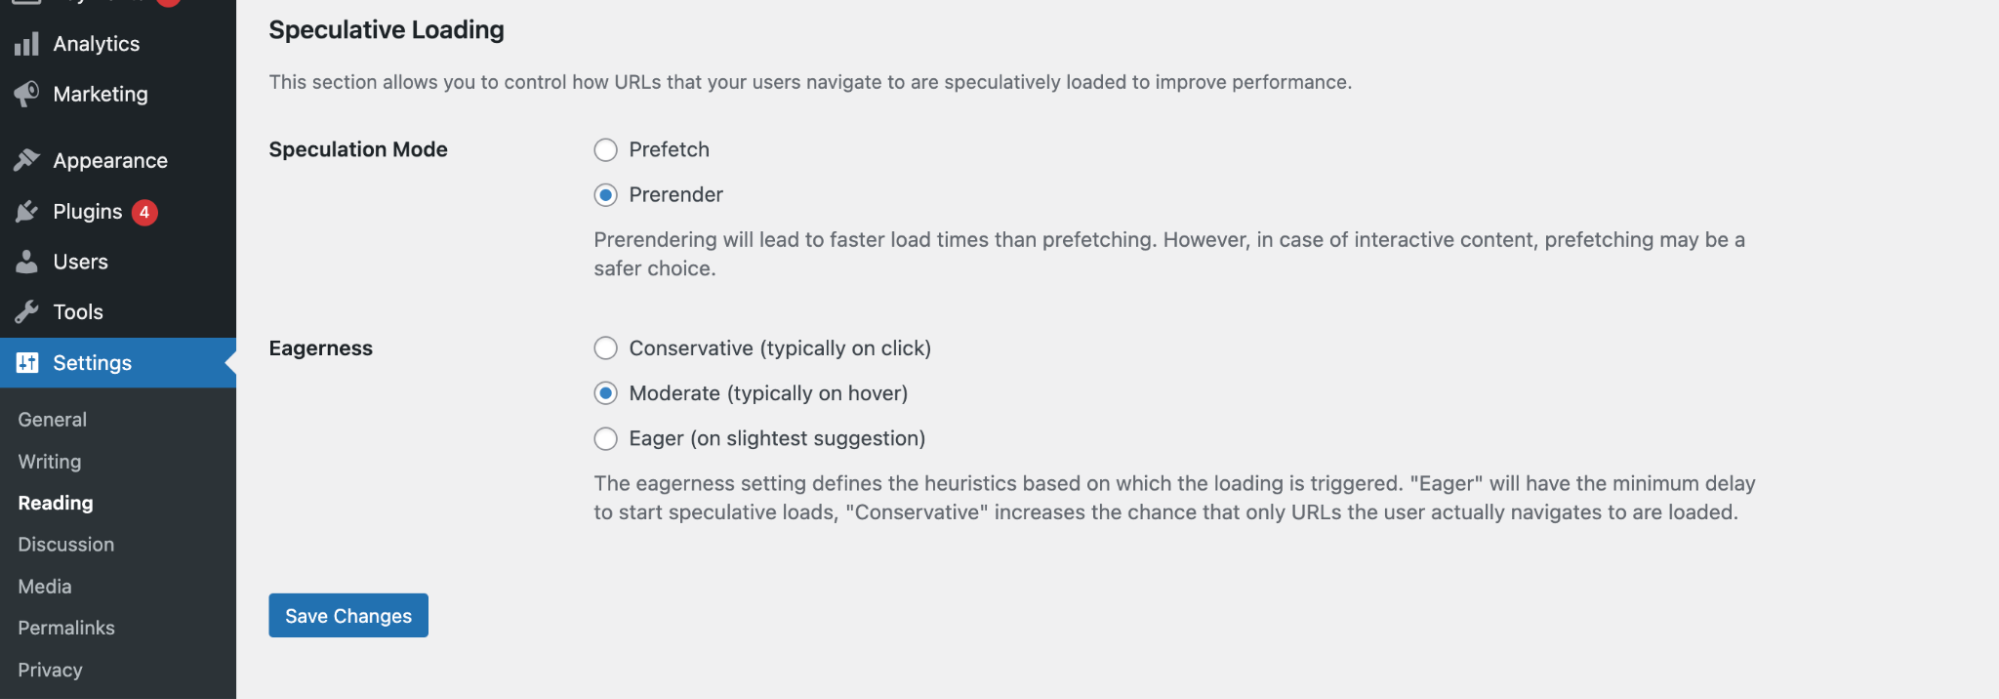Click the Analytics bar chart icon
Image resolution: width=1999 pixels, height=699 pixels.
27,44
